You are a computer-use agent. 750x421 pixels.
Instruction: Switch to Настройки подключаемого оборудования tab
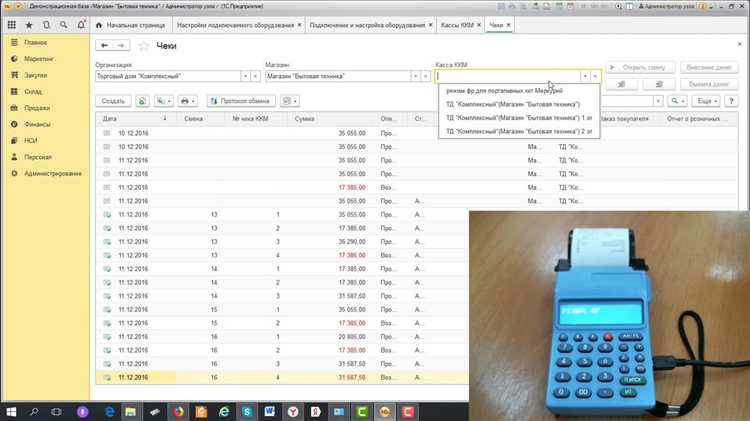pos(235,25)
